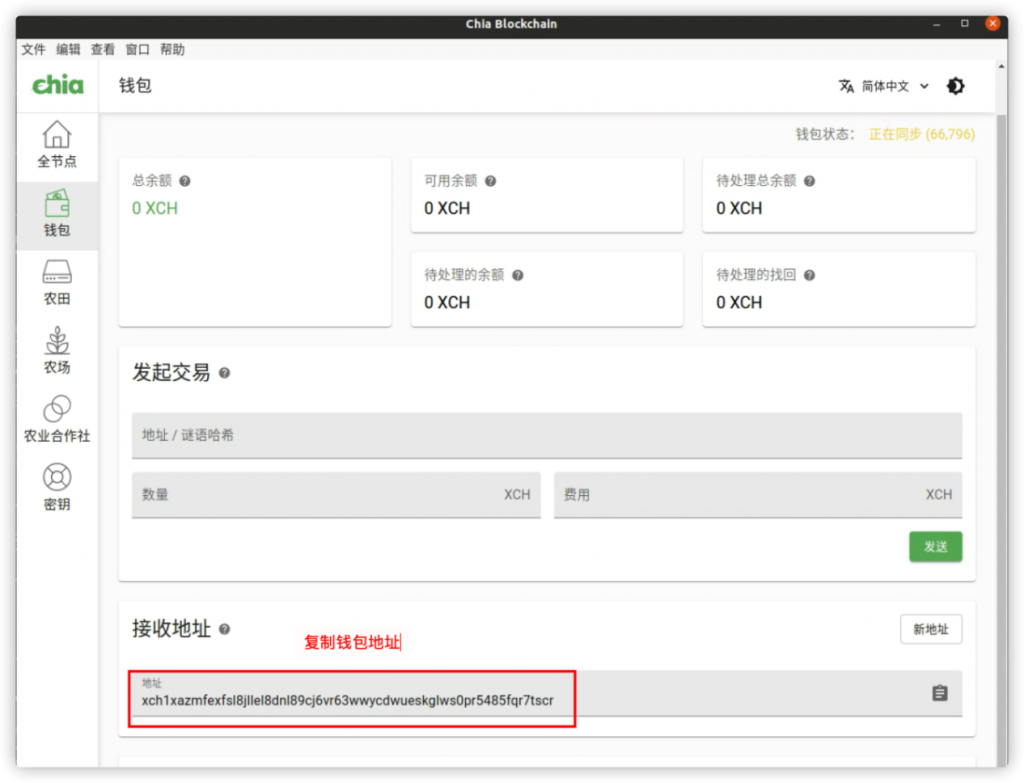Click the 地址 / 谜语哈希 input field

tap(546, 436)
